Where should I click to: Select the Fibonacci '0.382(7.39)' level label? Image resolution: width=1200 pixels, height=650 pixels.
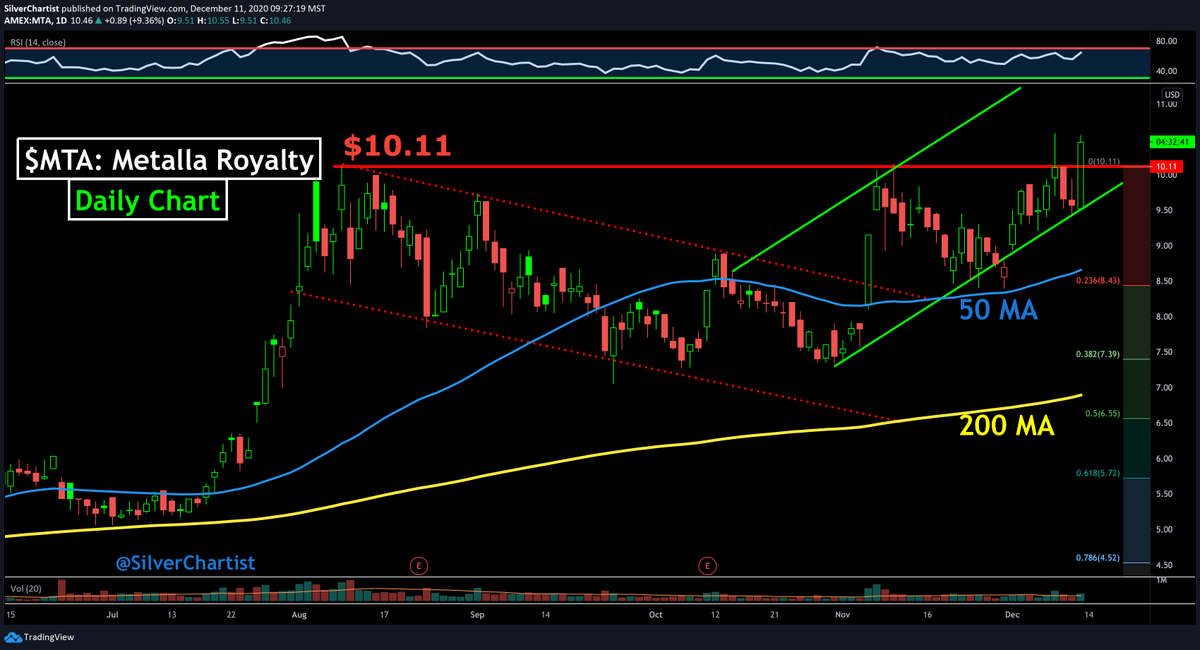pos(1098,354)
